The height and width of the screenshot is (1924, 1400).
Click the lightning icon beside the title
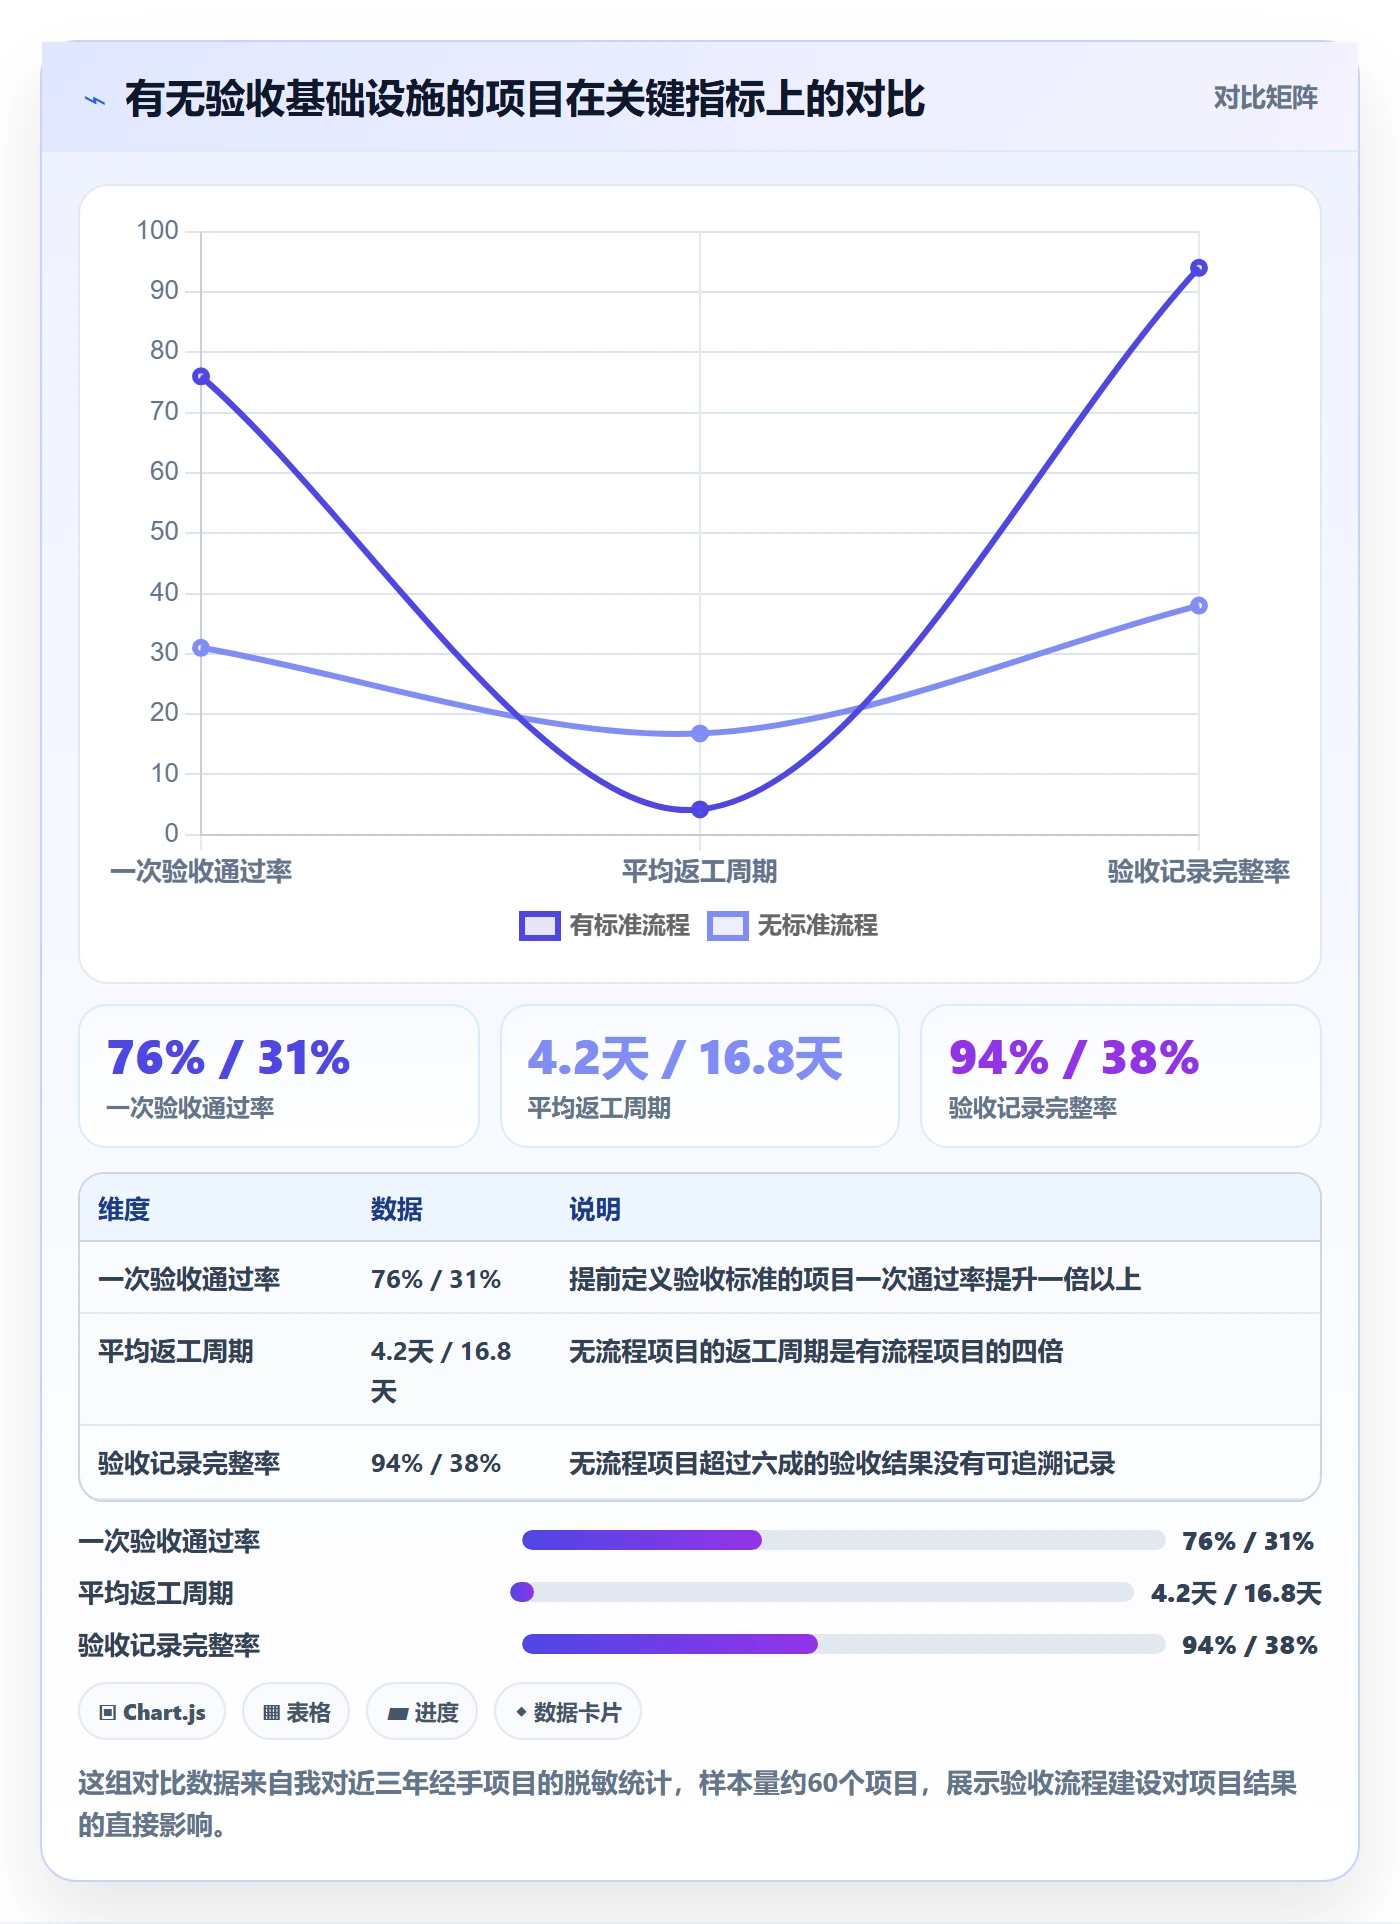click(95, 100)
